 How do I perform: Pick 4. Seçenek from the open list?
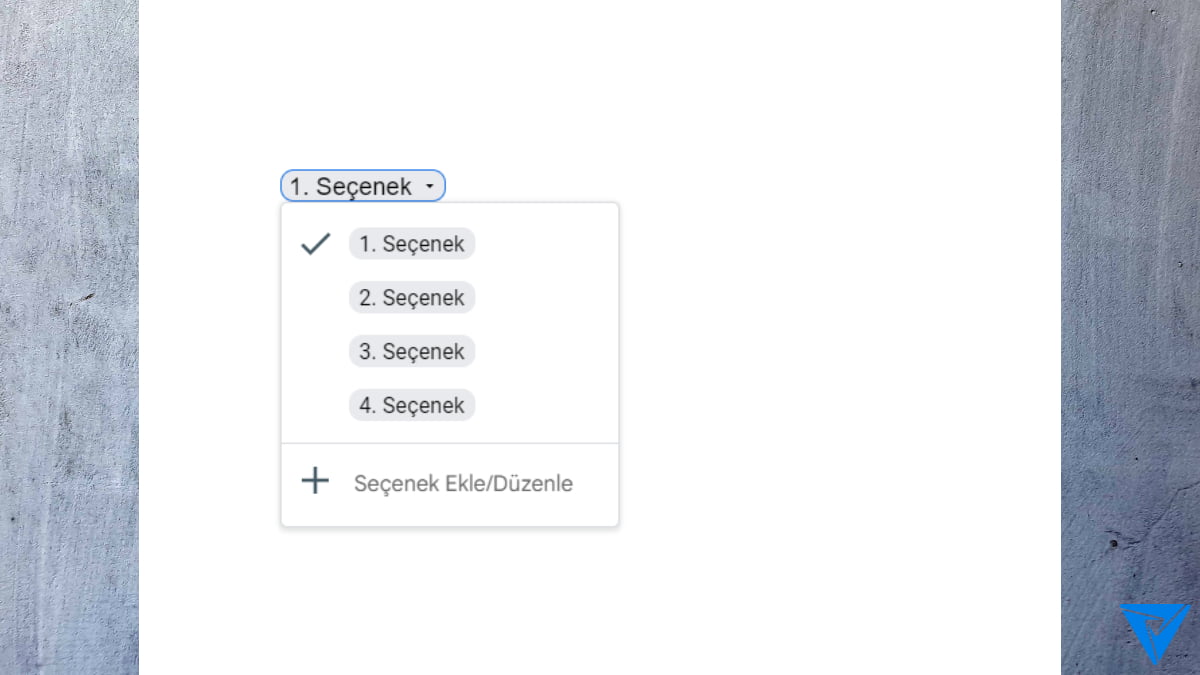[411, 405]
